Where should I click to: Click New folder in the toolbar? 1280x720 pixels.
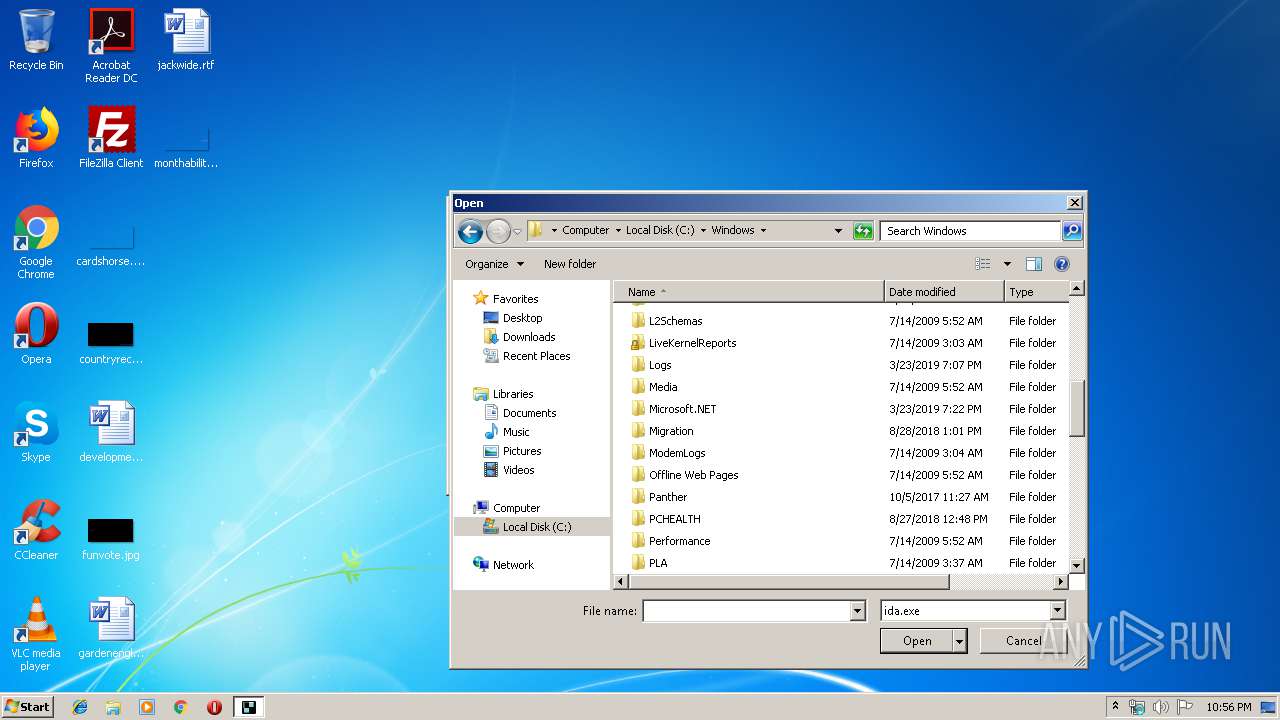tap(570, 264)
